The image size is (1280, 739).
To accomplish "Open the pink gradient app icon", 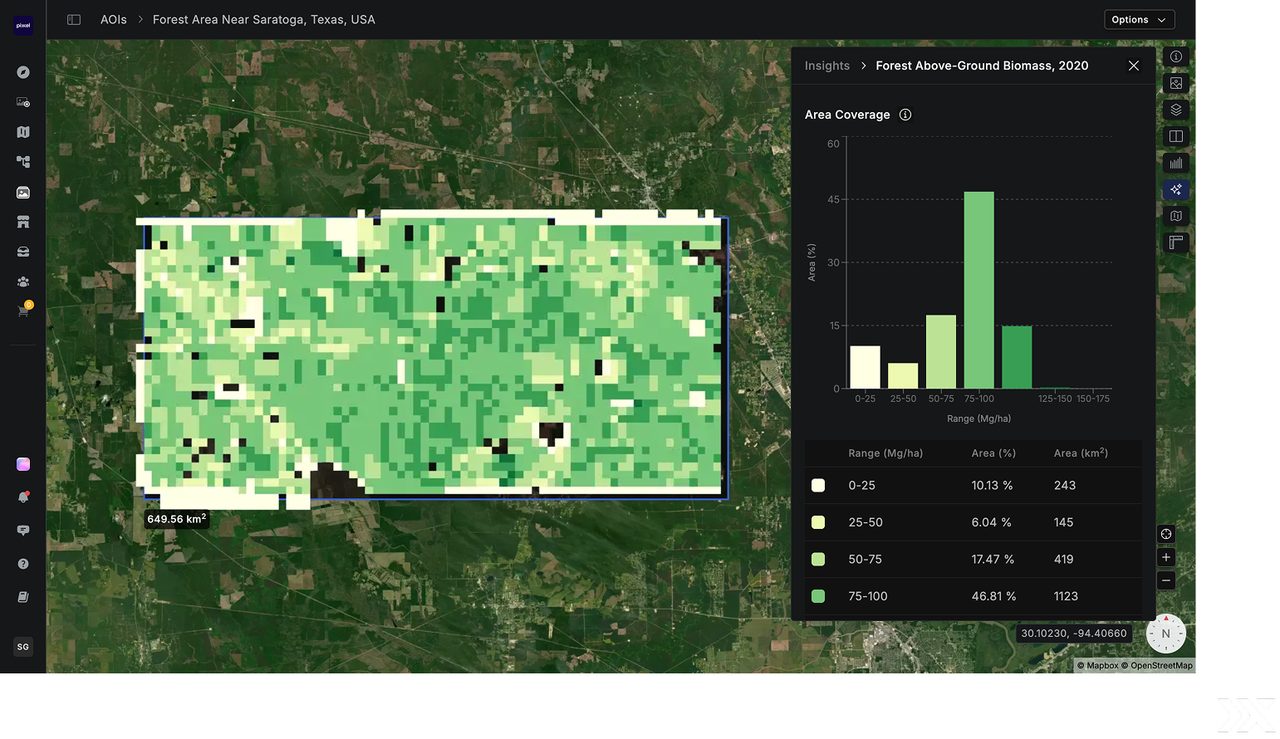I will [x=23, y=464].
